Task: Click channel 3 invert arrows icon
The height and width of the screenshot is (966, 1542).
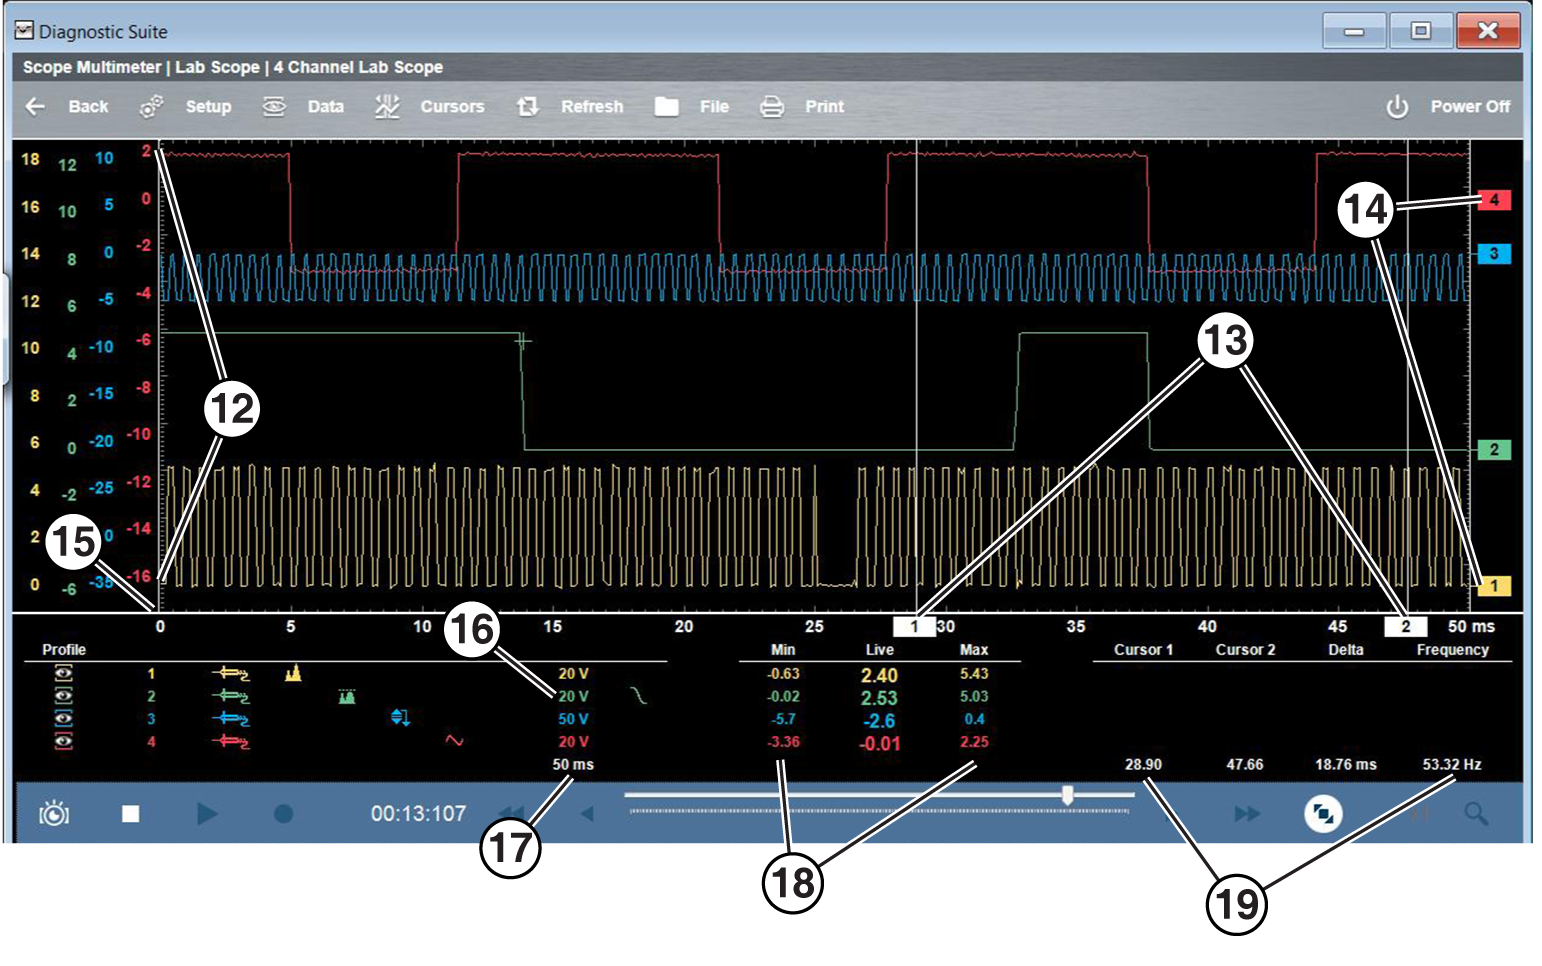Action: coord(400,718)
